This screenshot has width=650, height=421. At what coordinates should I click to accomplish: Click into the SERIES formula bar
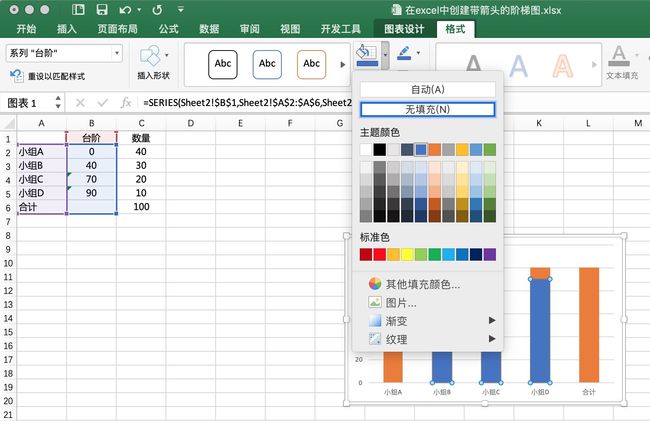[x=247, y=103]
